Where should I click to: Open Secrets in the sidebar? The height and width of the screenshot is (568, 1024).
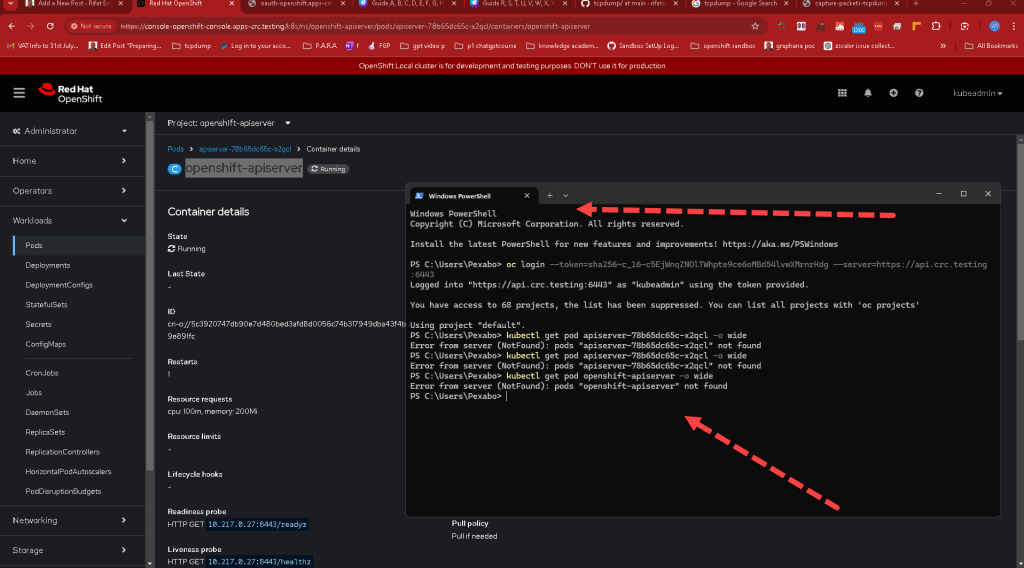coord(39,324)
